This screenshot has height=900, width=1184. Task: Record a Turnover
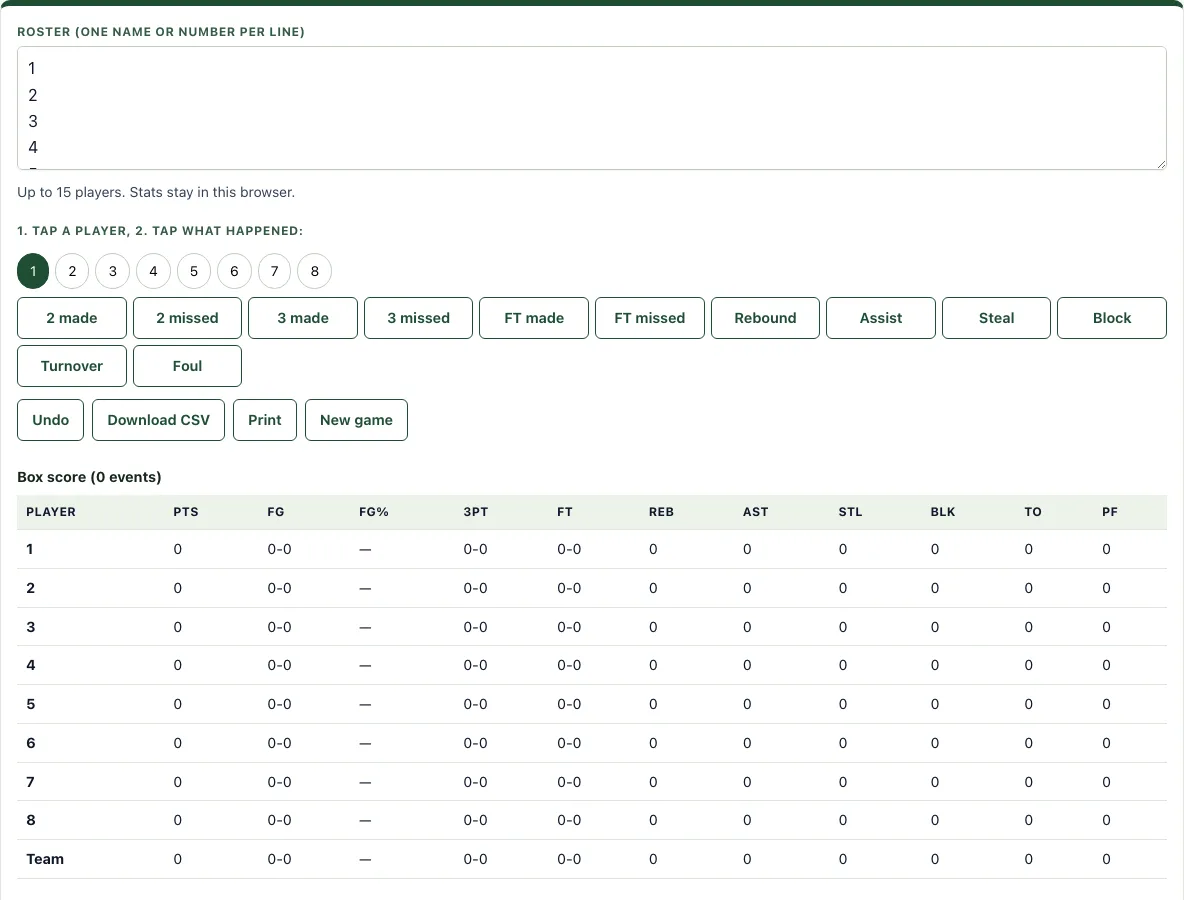click(x=72, y=366)
